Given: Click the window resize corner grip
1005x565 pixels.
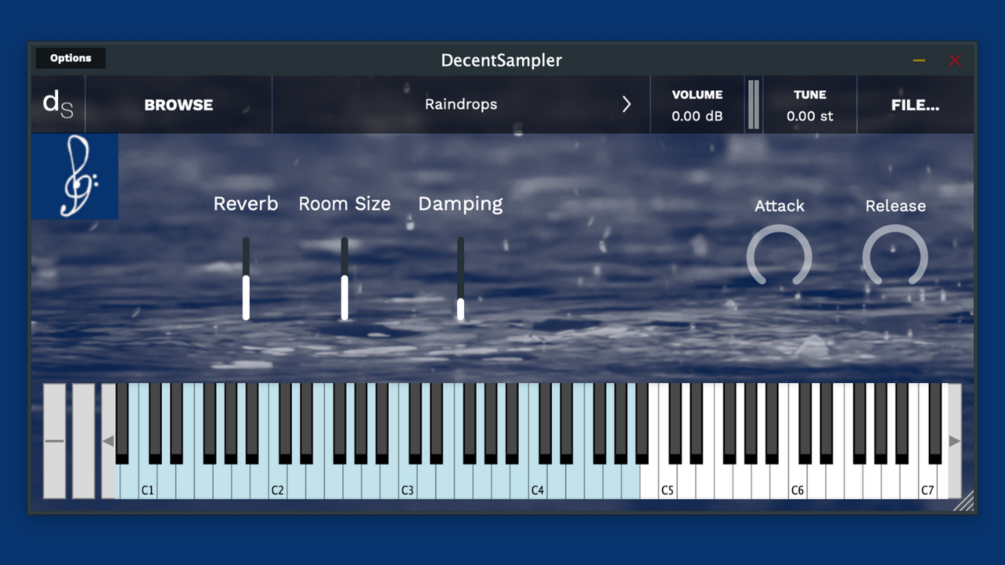Looking at the screenshot, I should coord(964,502).
